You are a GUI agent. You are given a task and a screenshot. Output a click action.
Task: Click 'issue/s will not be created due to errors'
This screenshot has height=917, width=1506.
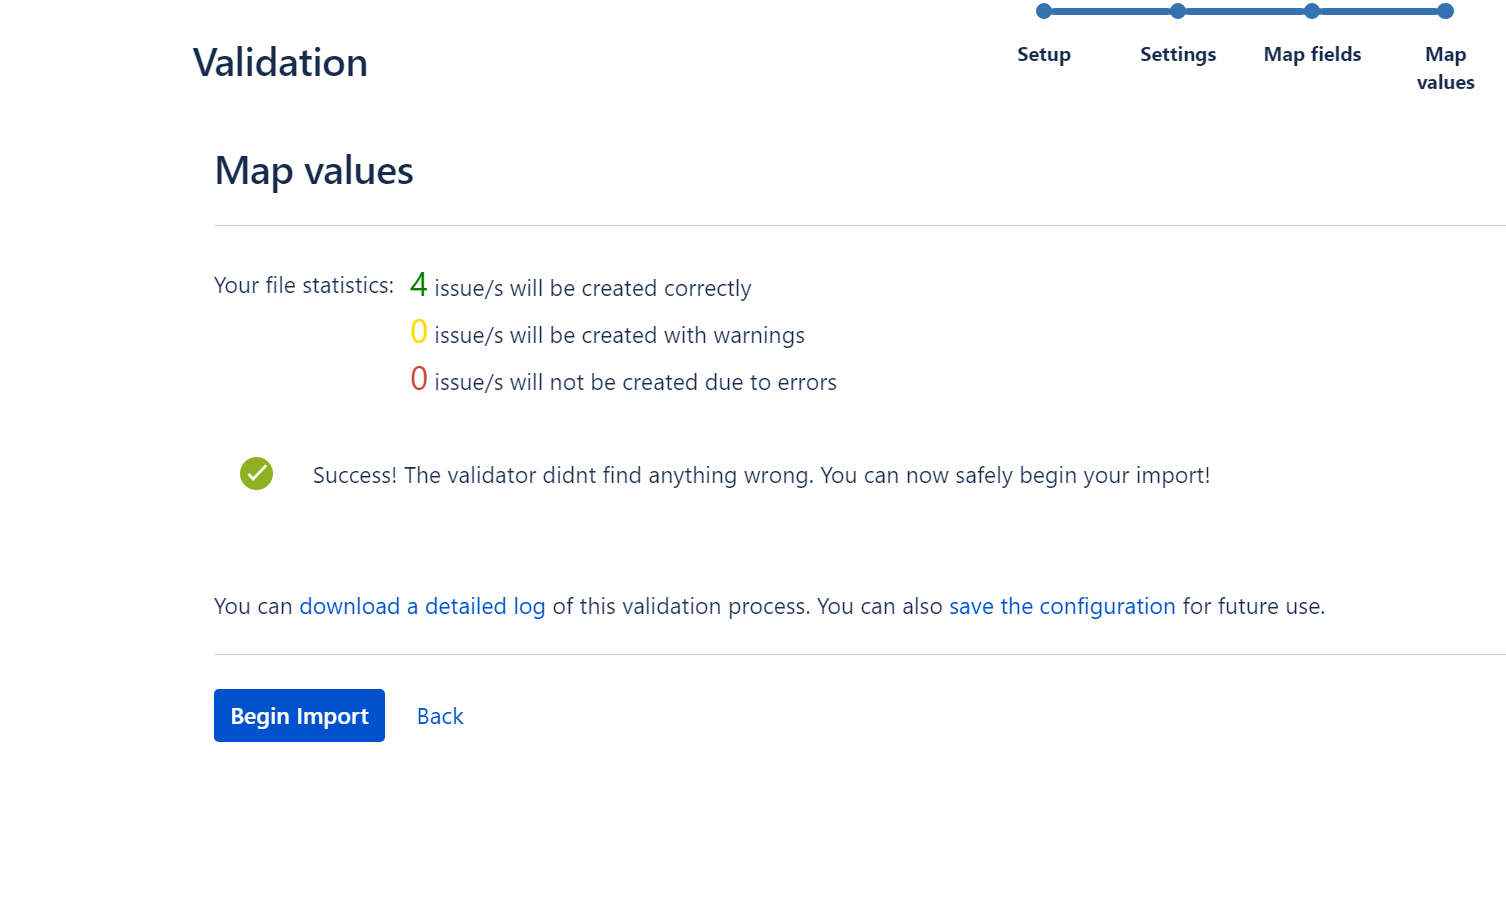(x=635, y=382)
